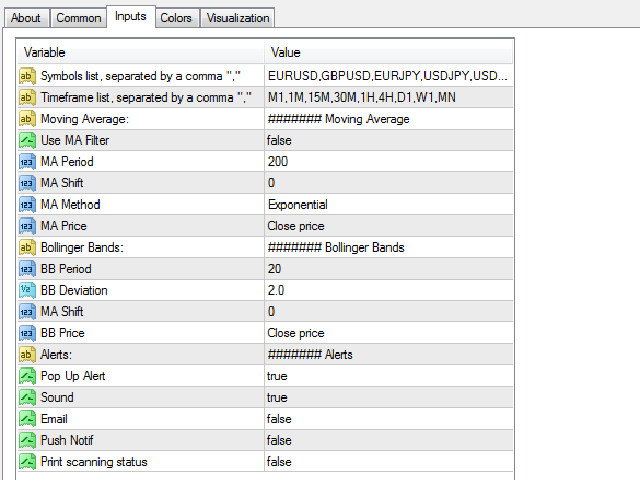Edit the MA Period value 200
Viewport: 640px width, 480px height.
click(389, 162)
